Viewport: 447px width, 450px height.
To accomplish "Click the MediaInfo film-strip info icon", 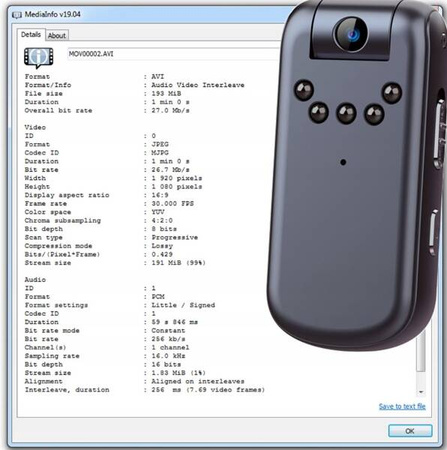I will click(39, 58).
